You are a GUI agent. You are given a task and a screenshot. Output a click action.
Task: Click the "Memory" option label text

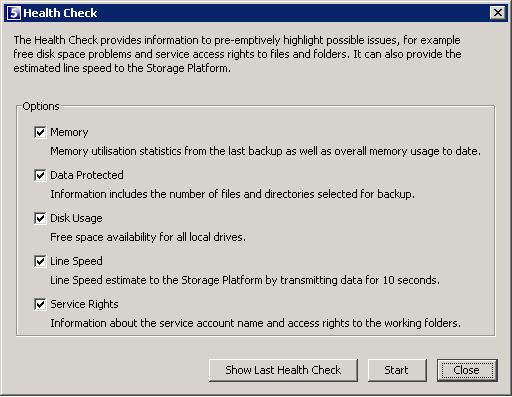tap(69, 132)
